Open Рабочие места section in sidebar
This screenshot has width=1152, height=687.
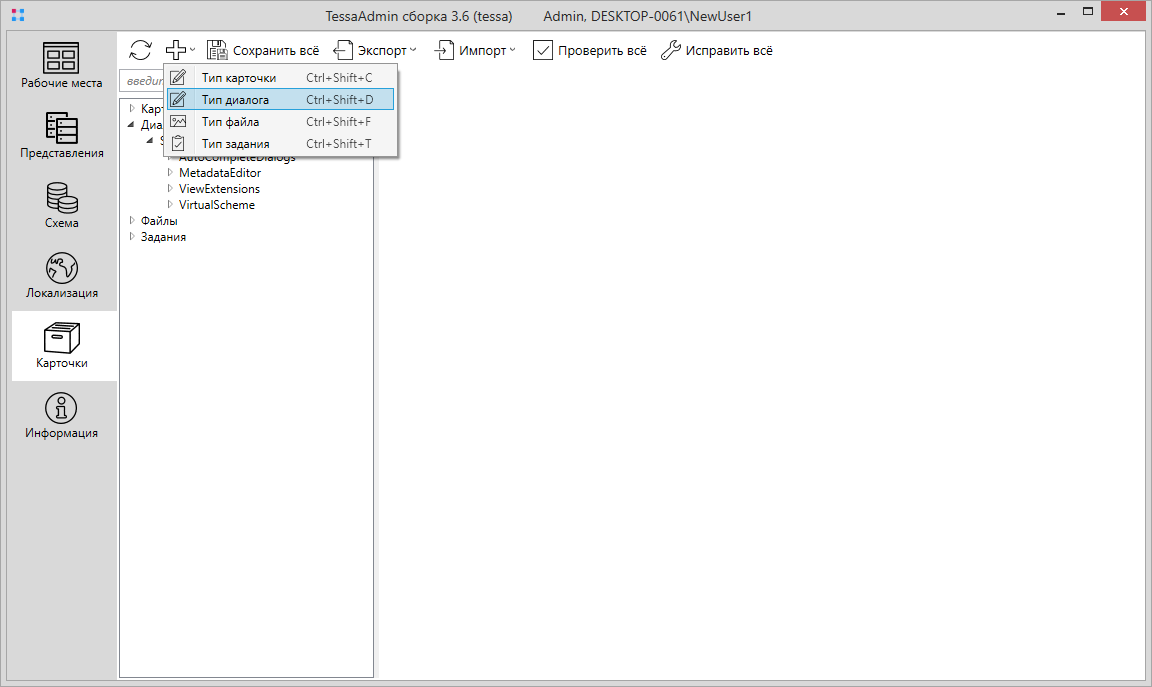pyautogui.click(x=62, y=65)
